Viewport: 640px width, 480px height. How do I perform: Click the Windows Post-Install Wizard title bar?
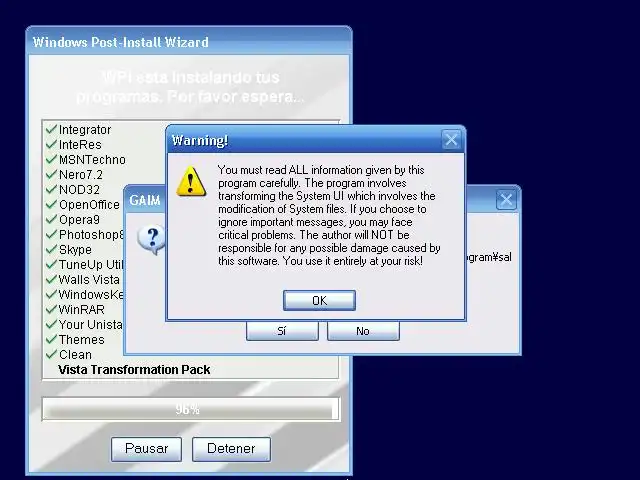[x=189, y=42]
